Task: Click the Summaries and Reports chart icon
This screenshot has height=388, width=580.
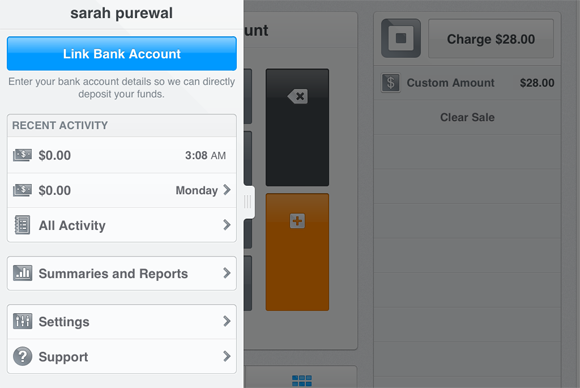Action: (22, 273)
